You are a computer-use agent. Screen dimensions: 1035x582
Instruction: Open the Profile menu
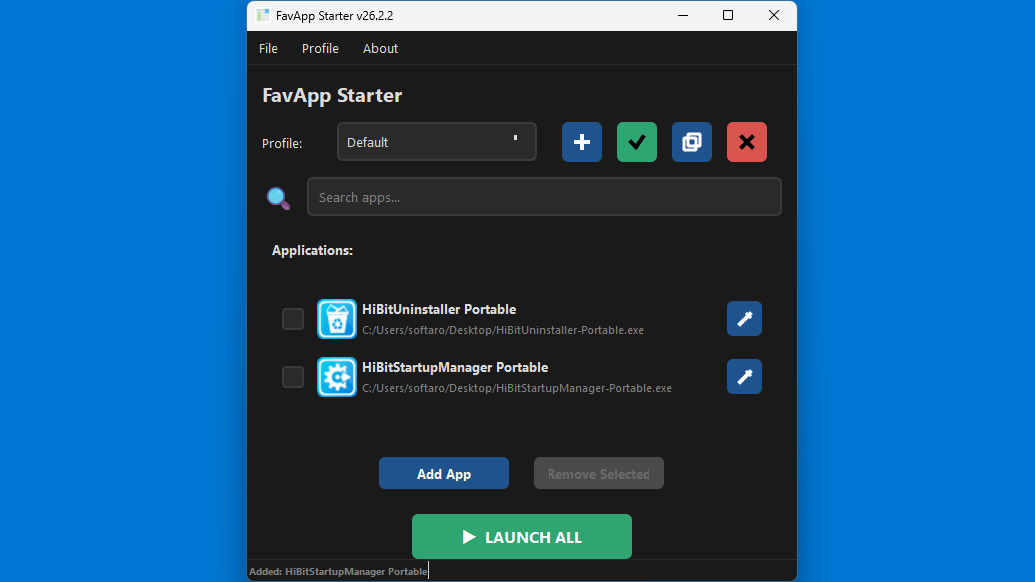point(320,48)
